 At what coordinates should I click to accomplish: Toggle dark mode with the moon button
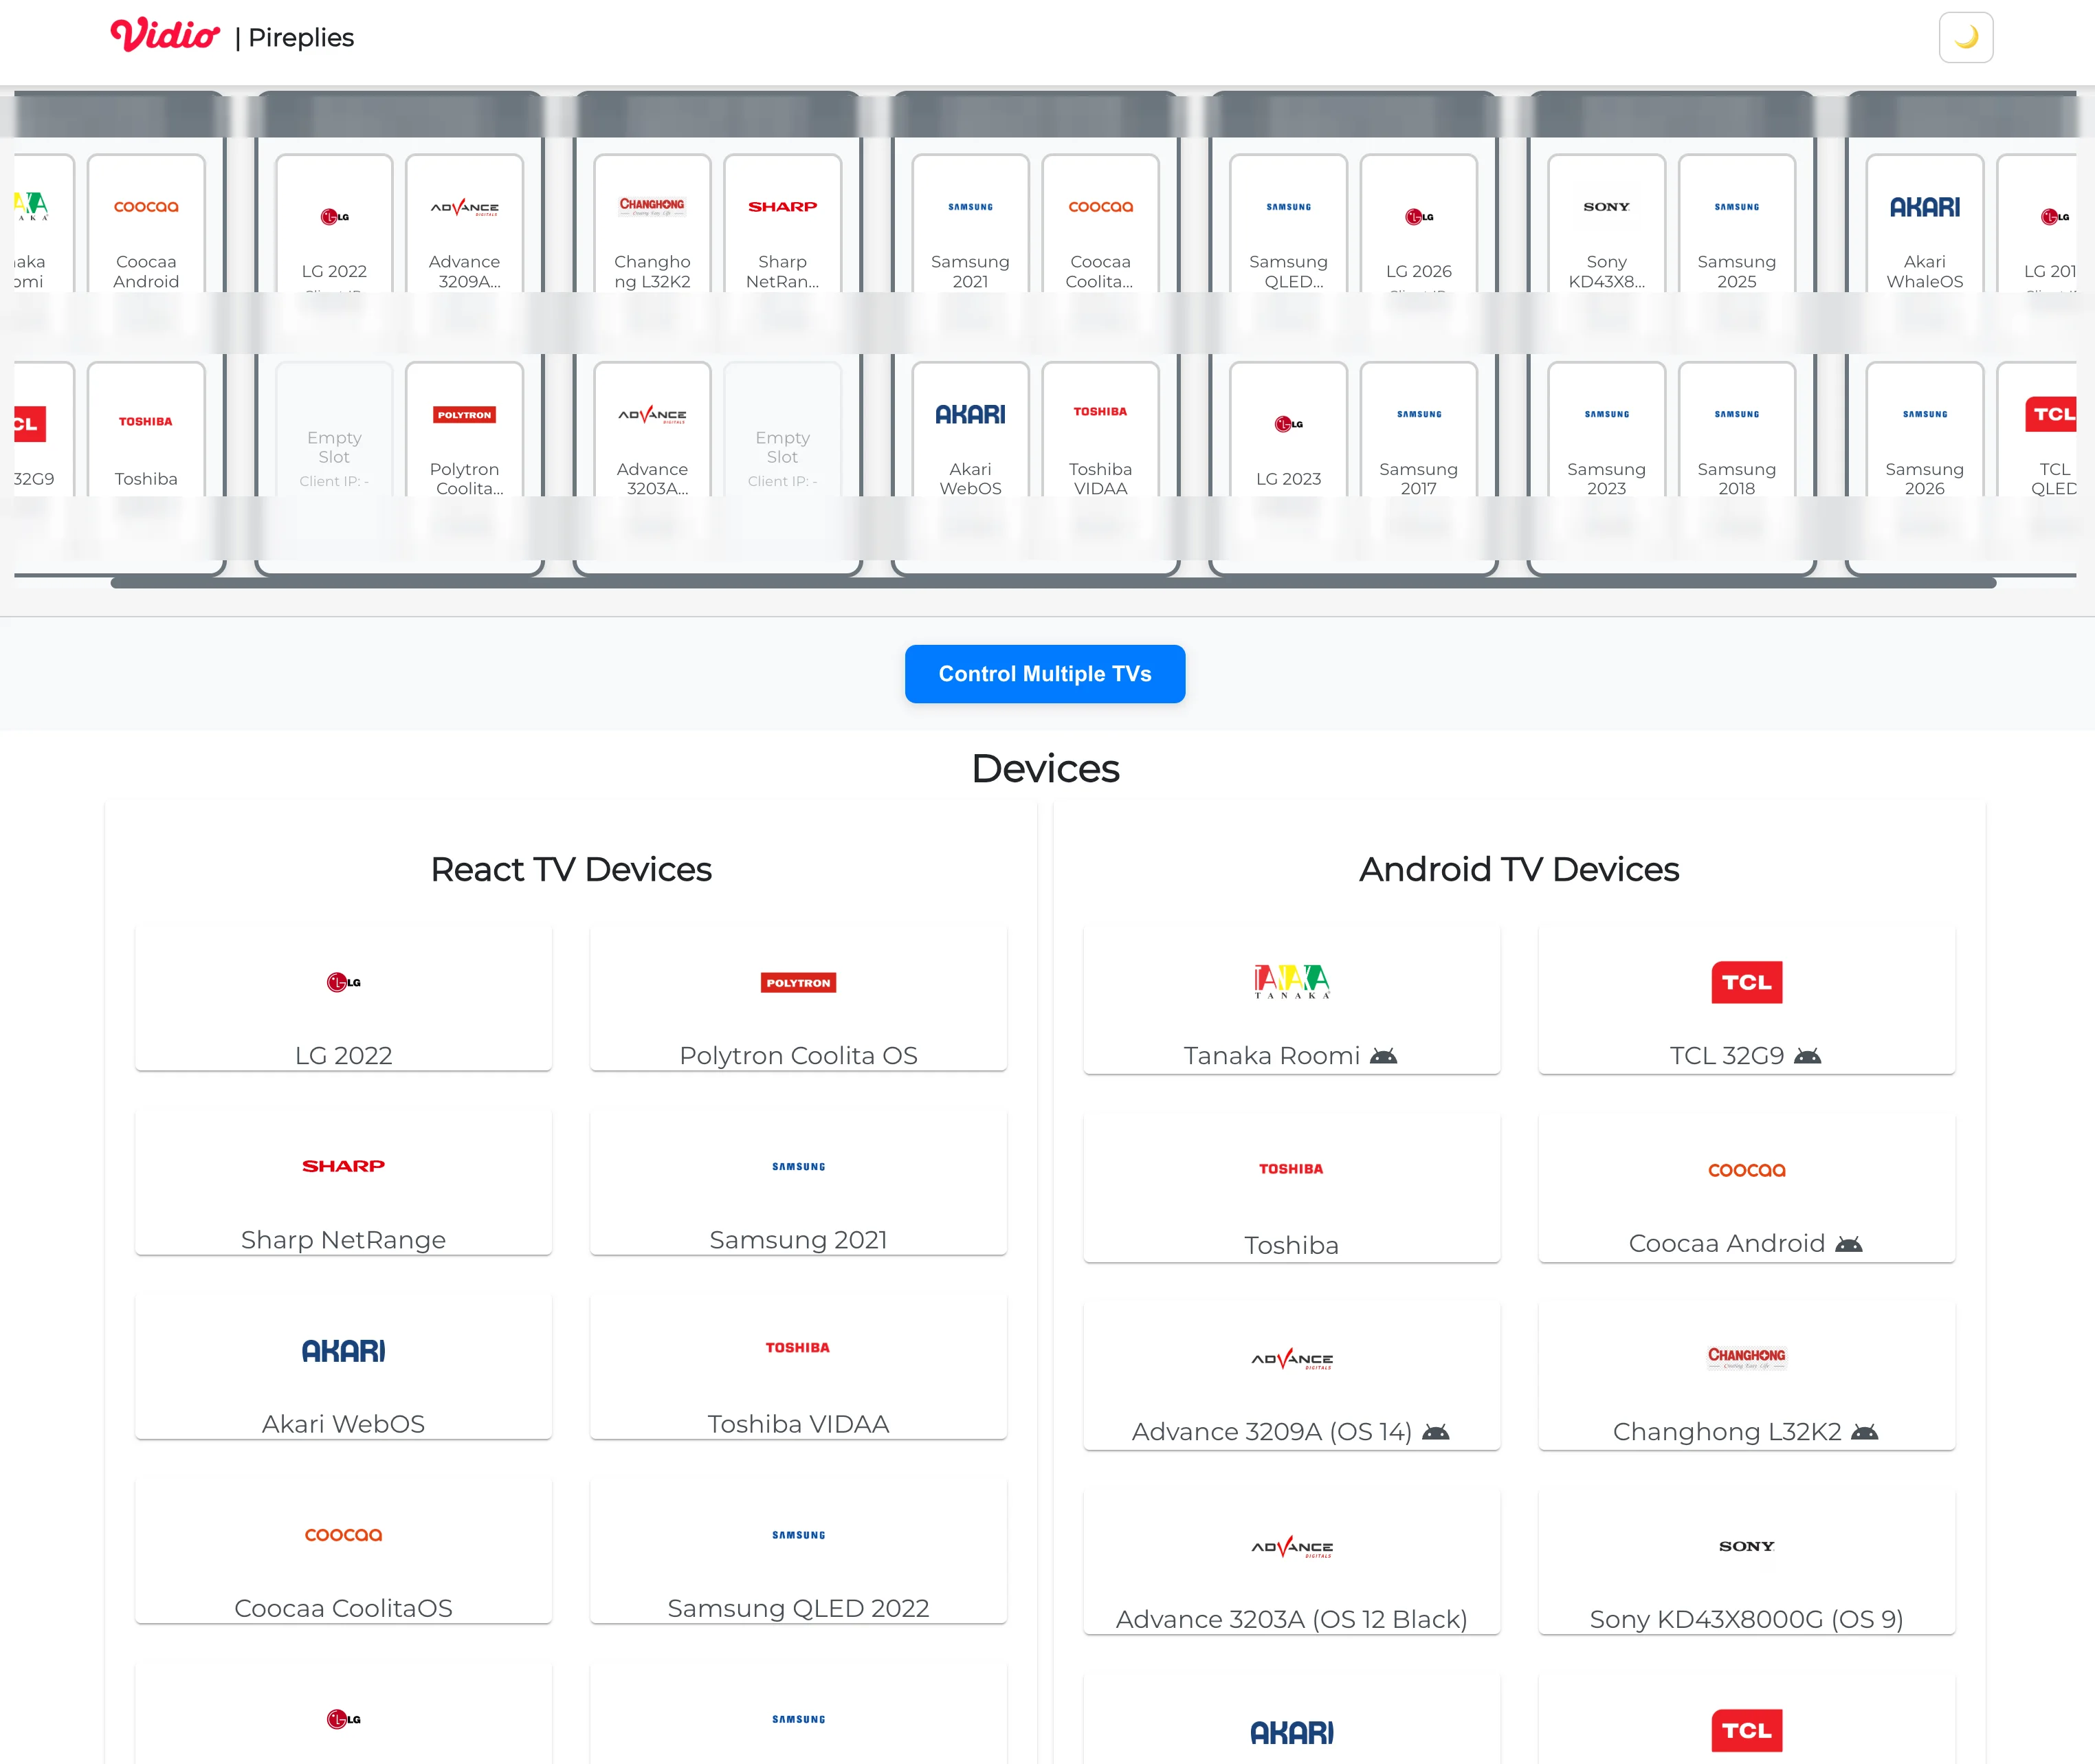click(x=1965, y=37)
